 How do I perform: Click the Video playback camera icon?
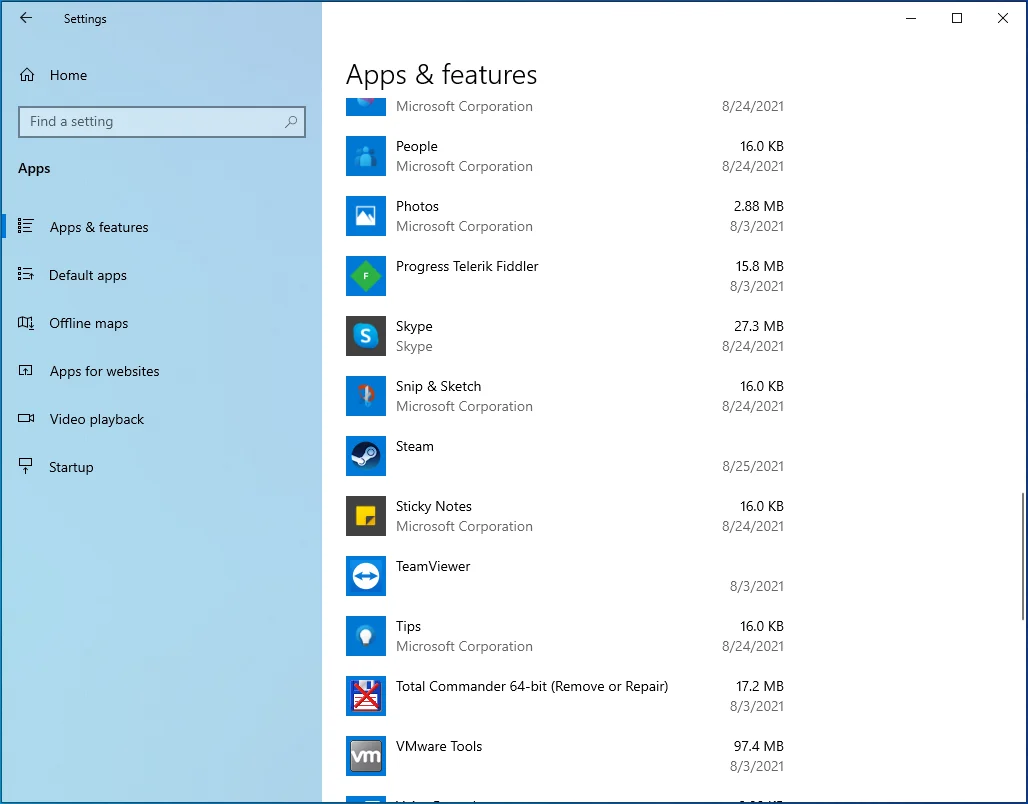[26, 418]
